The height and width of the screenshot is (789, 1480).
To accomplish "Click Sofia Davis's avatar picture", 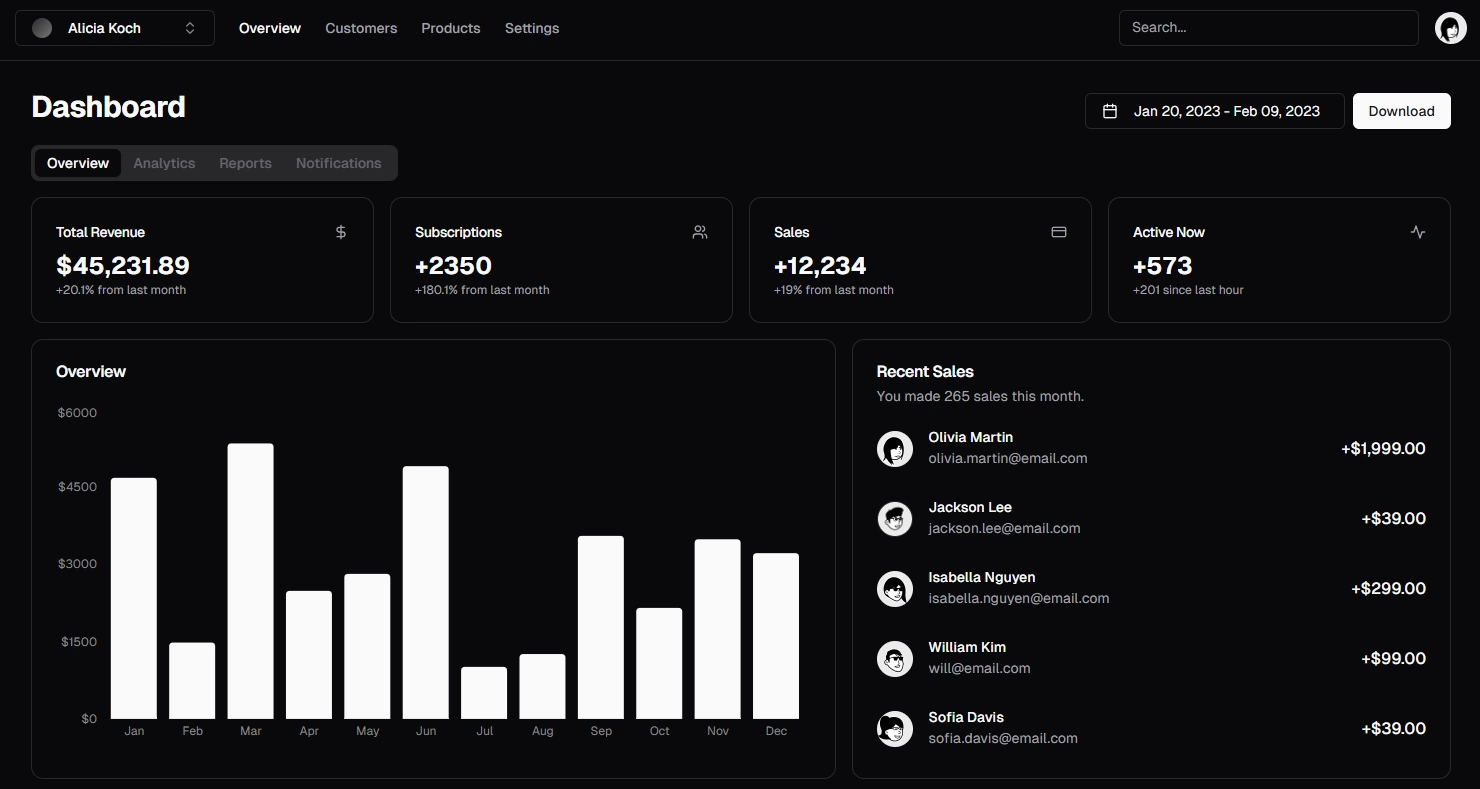I will (x=895, y=729).
